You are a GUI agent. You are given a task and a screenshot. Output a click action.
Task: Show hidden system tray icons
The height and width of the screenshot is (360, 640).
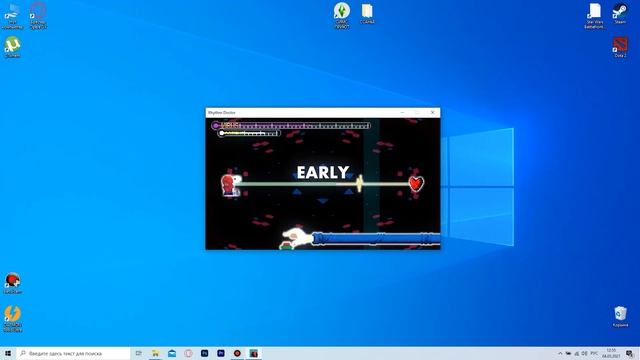point(560,353)
